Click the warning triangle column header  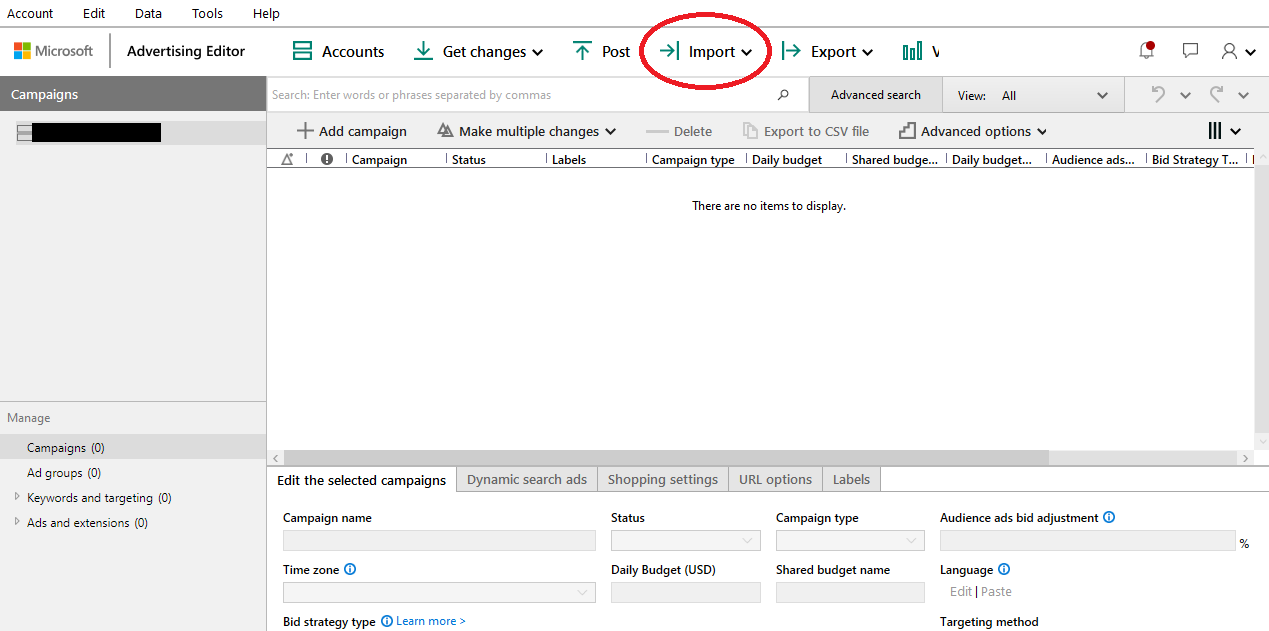[288, 159]
